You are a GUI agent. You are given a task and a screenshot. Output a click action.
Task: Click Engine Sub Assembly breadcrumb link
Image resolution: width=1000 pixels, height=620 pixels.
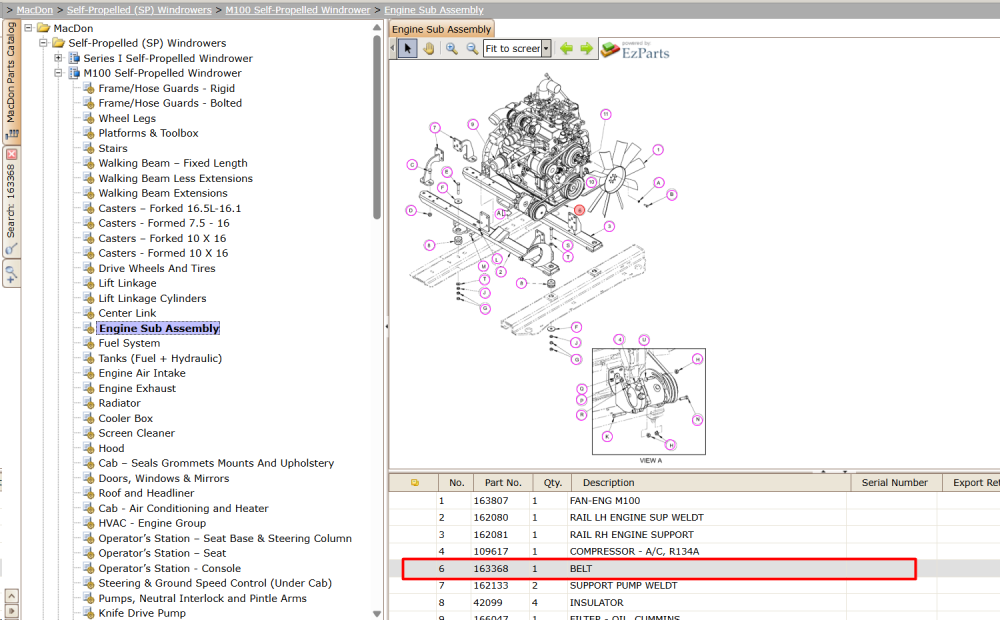tap(434, 10)
